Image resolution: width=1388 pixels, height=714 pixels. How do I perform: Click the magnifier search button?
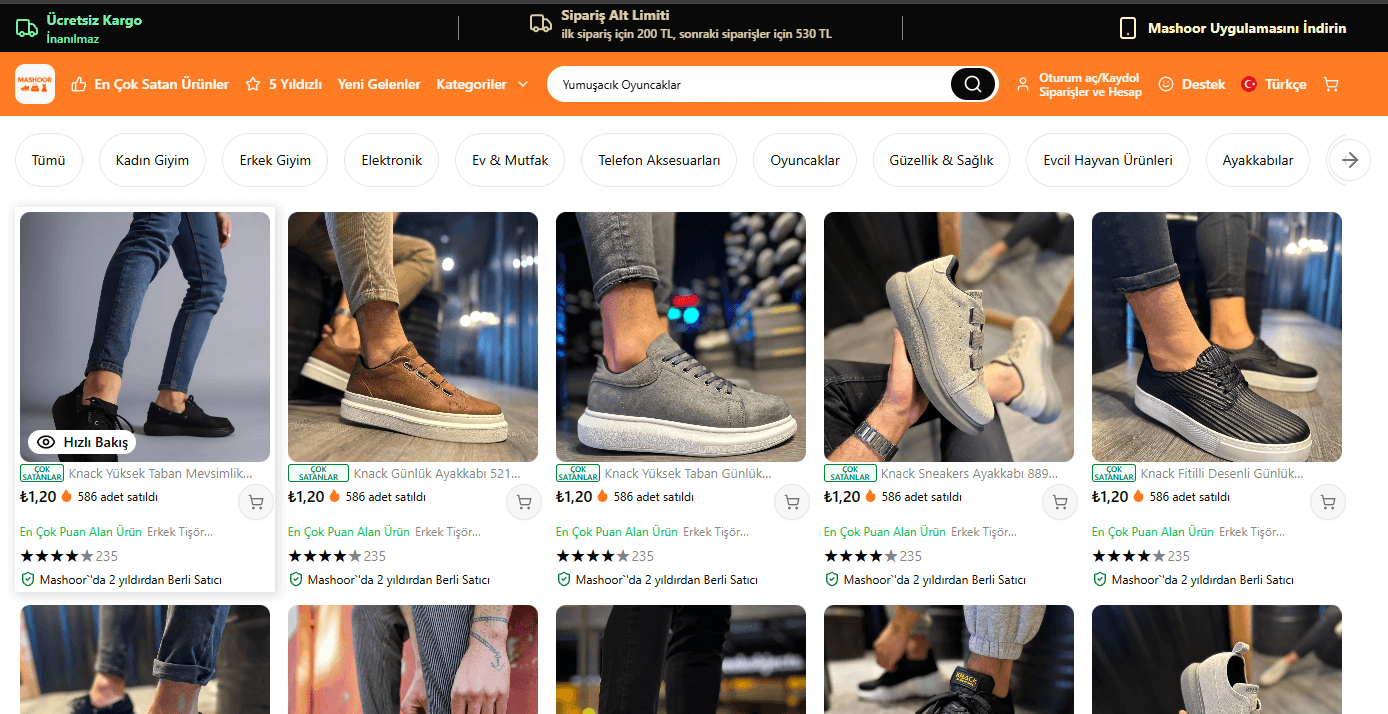[972, 85]
